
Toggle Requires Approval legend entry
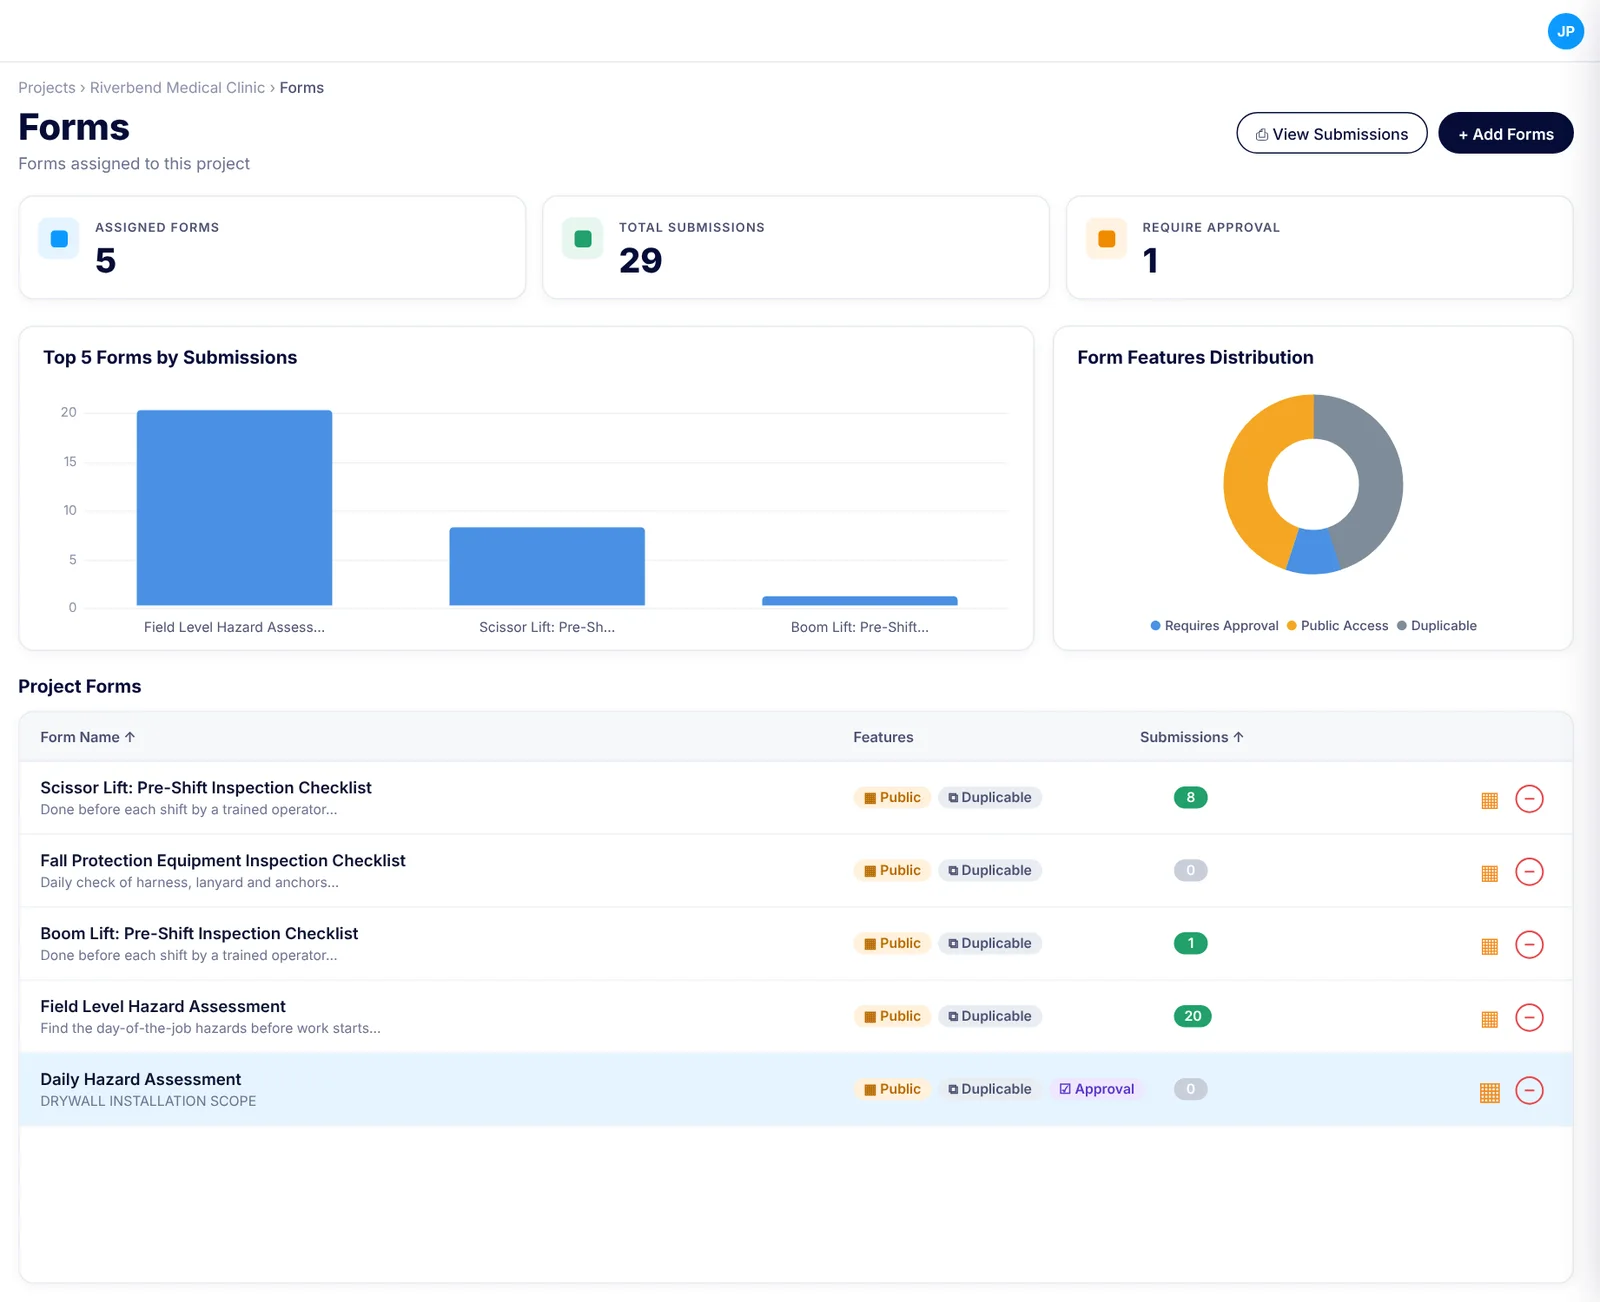coord(1214,626)
